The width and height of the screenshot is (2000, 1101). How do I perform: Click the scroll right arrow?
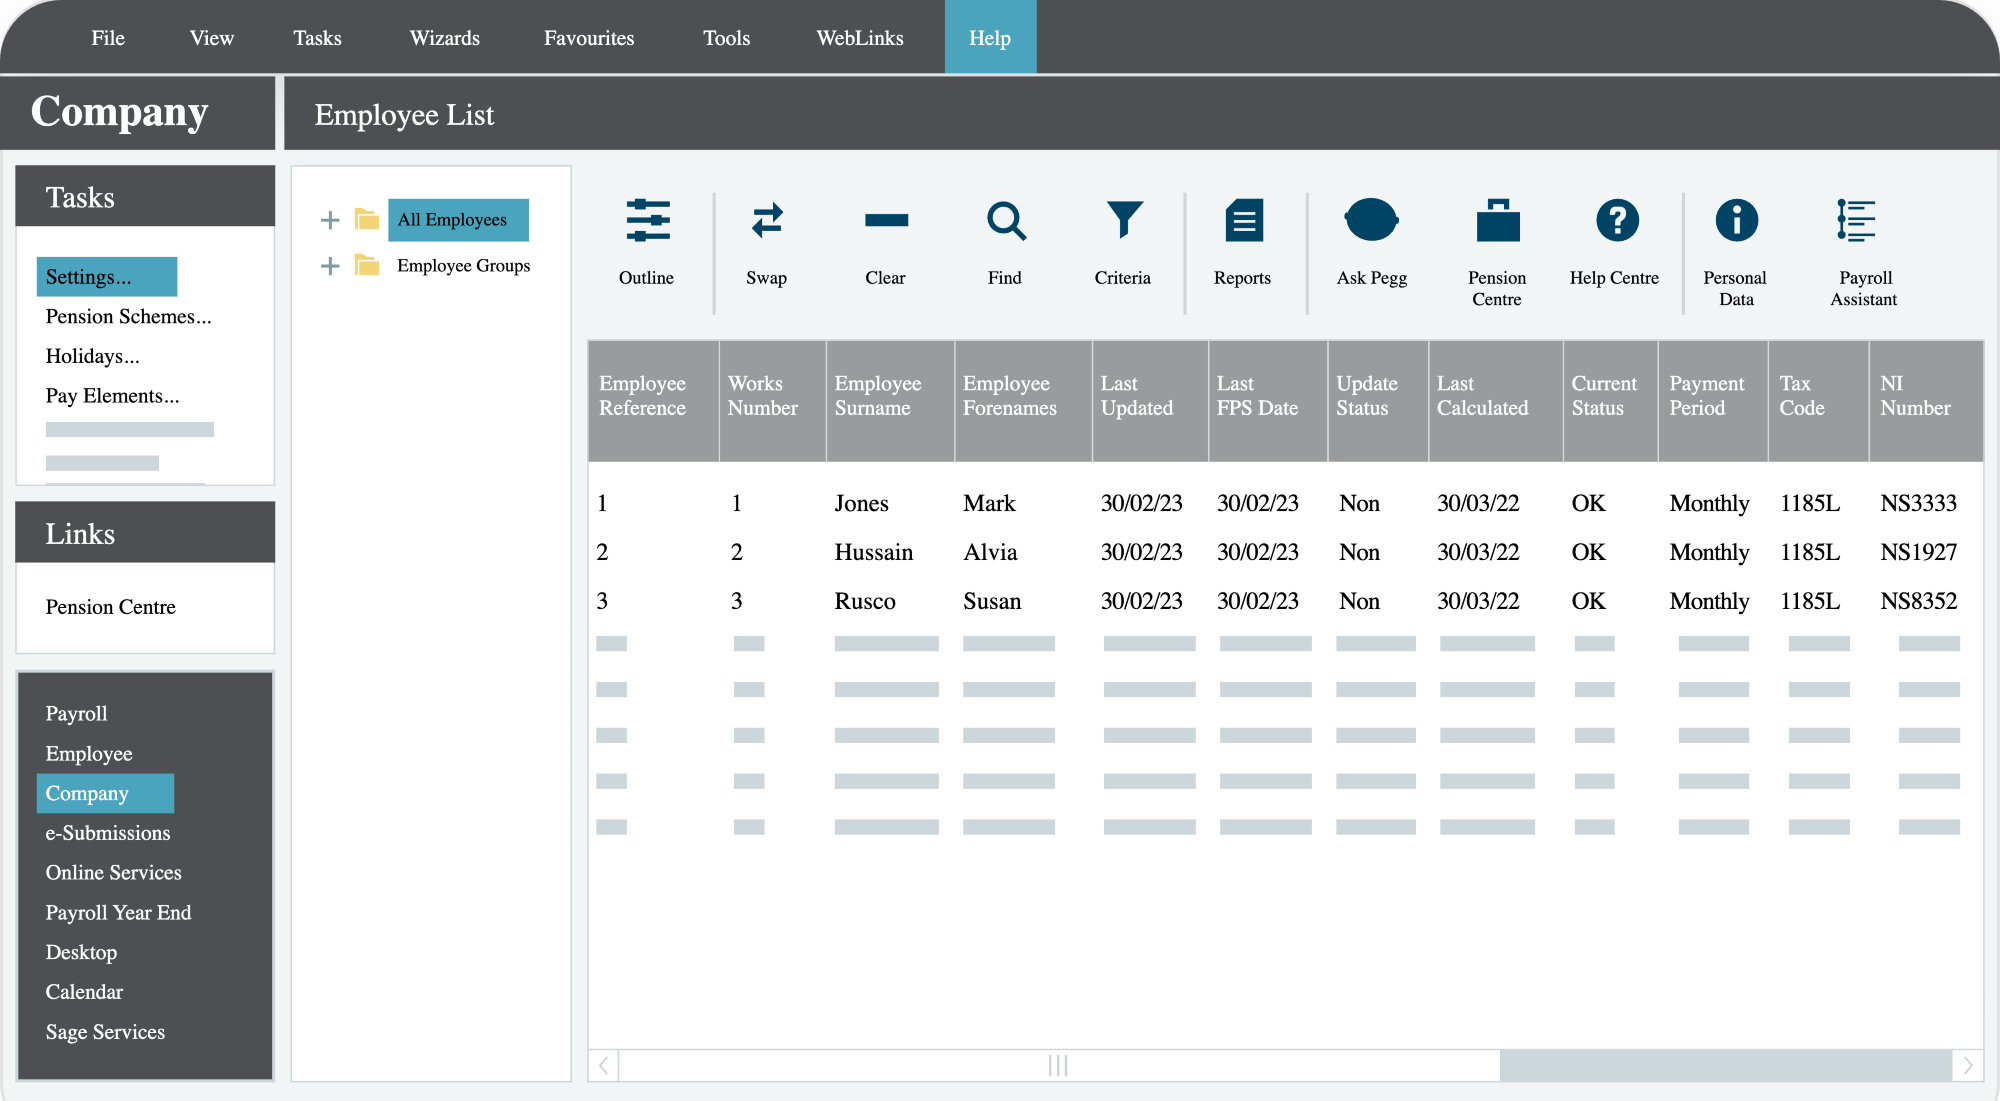tap(1968, 1065)
